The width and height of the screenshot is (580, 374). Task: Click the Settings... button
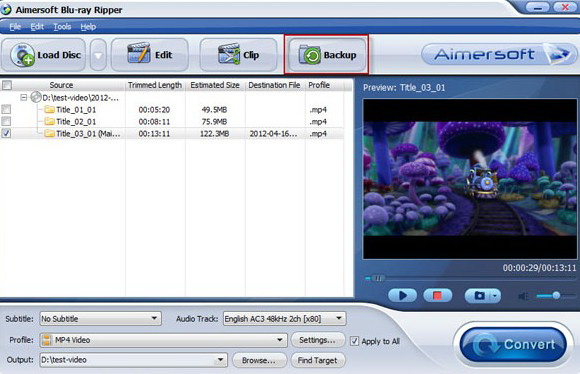click(317, 340)
